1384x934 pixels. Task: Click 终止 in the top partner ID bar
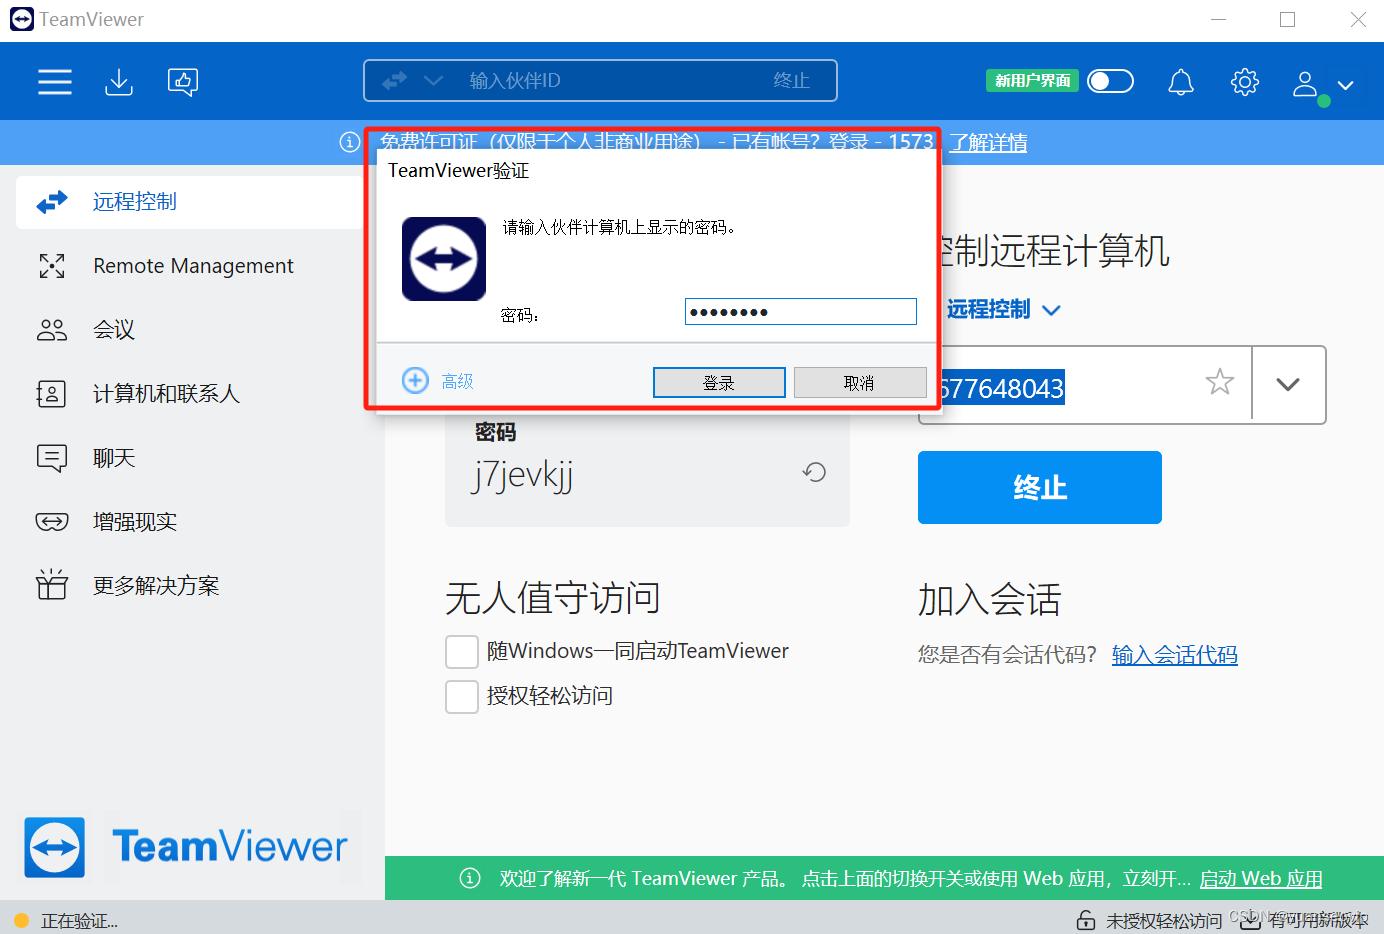(x=791, y=80)
